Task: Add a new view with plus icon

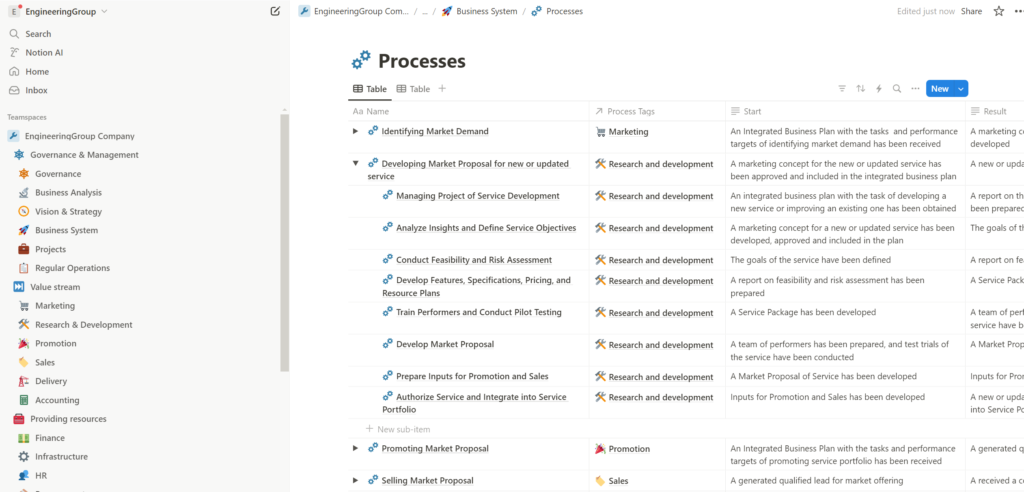Action: coord(442,89)
